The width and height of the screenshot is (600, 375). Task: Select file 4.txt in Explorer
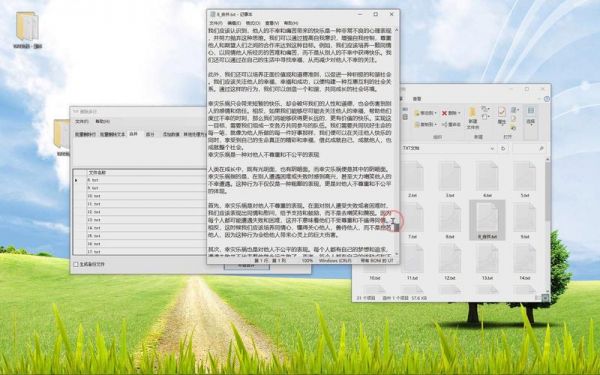[487, 180]
